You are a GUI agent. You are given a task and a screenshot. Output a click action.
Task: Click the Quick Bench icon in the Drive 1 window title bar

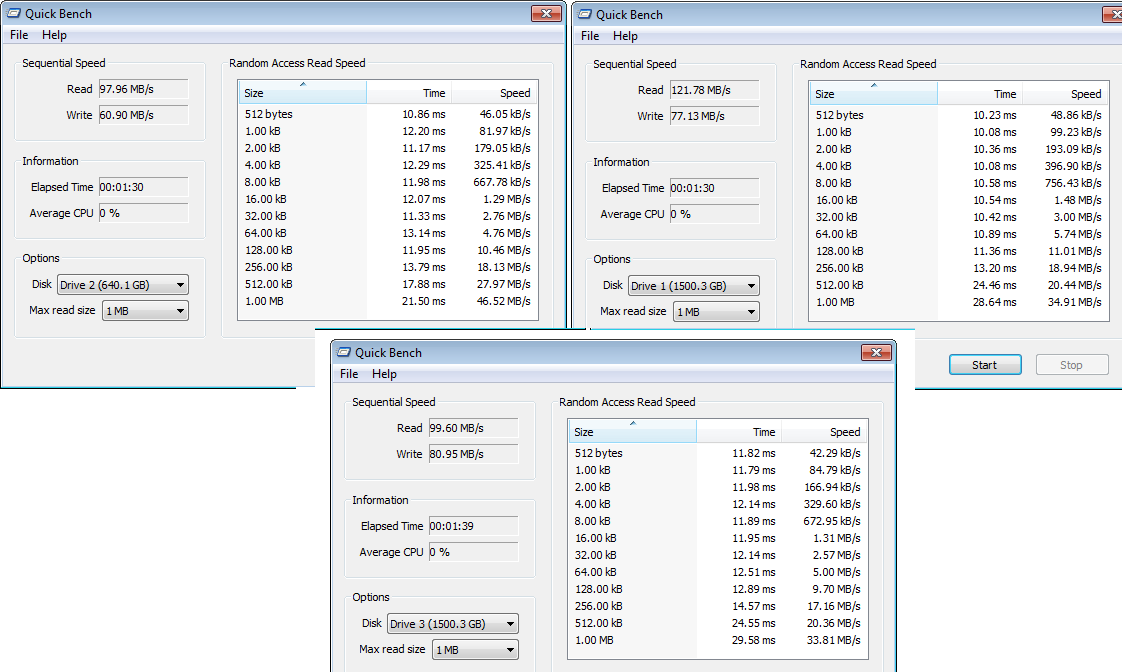click(x=584, y=15)
